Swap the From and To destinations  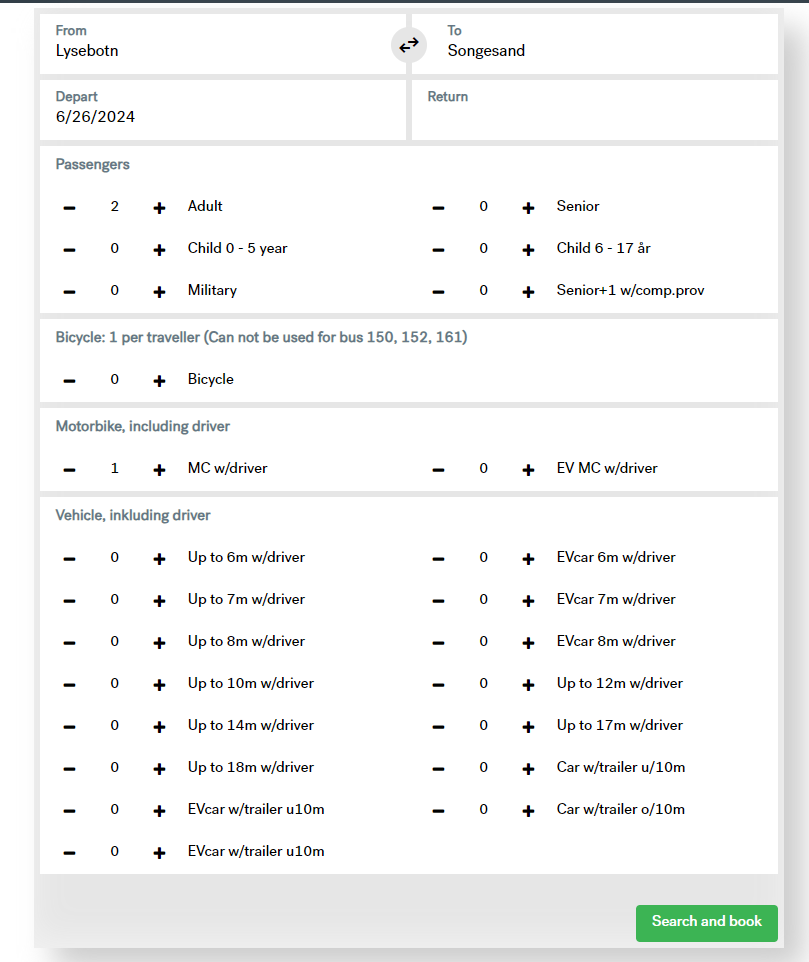click(x=408, y=45)
